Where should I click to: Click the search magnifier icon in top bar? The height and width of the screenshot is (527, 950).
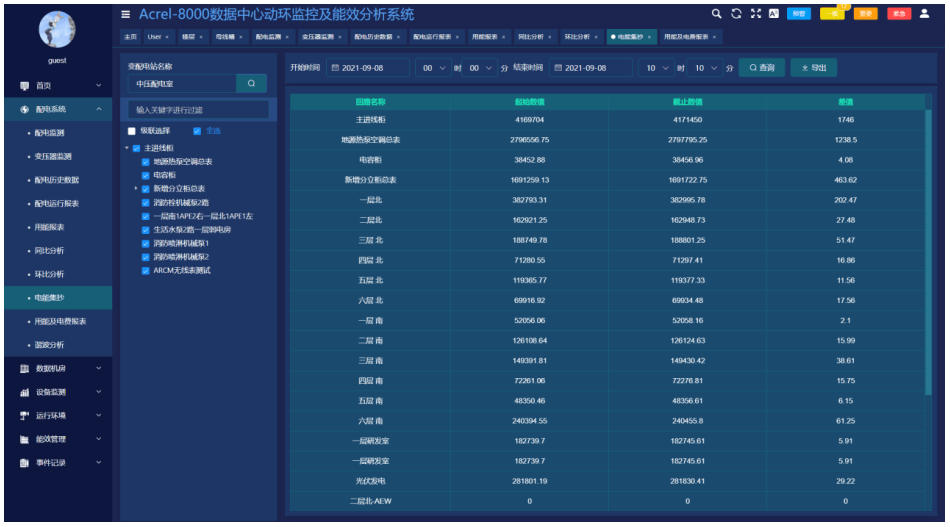pos(717,14)
